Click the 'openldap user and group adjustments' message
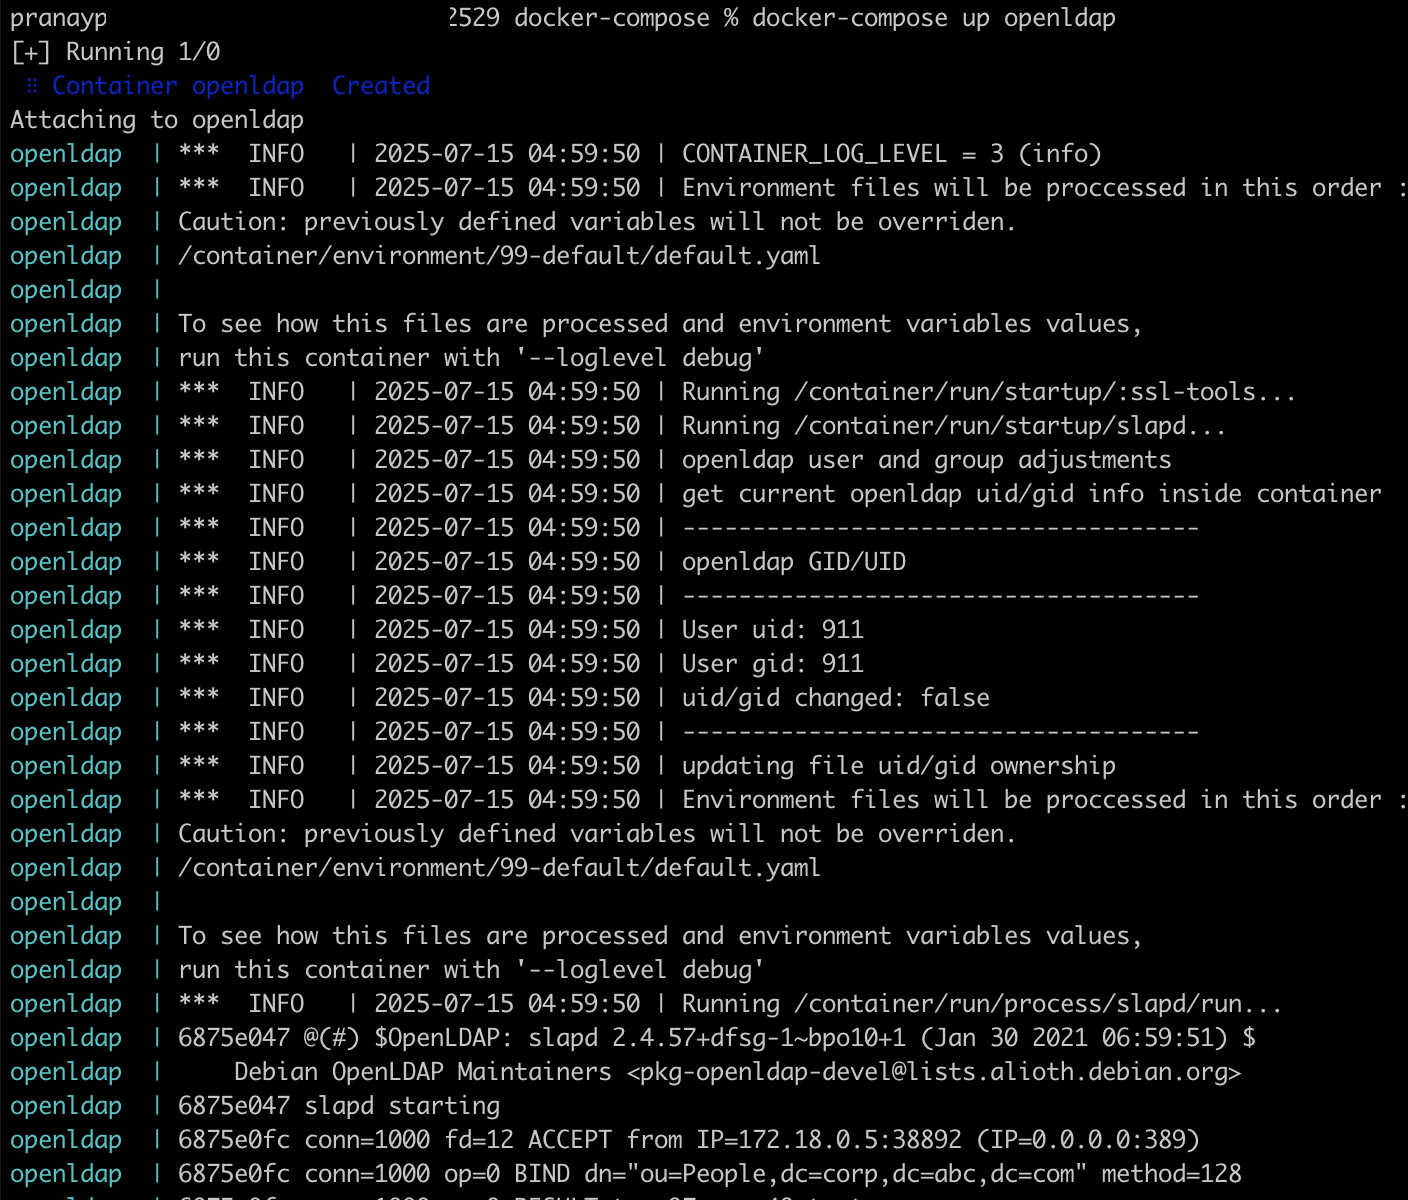This screenshot has height=1200, width=1408. pyautogui.click(x=926, y=460)
